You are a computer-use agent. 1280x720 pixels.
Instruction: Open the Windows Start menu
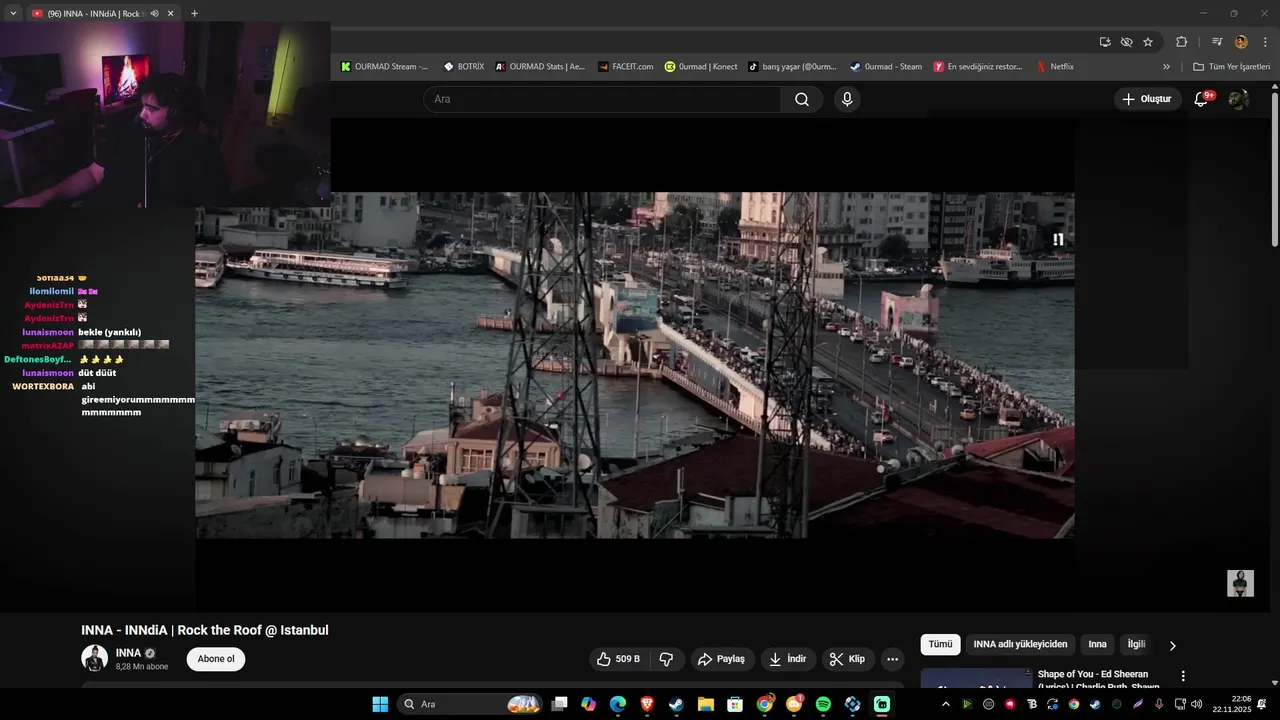point(380,704)
